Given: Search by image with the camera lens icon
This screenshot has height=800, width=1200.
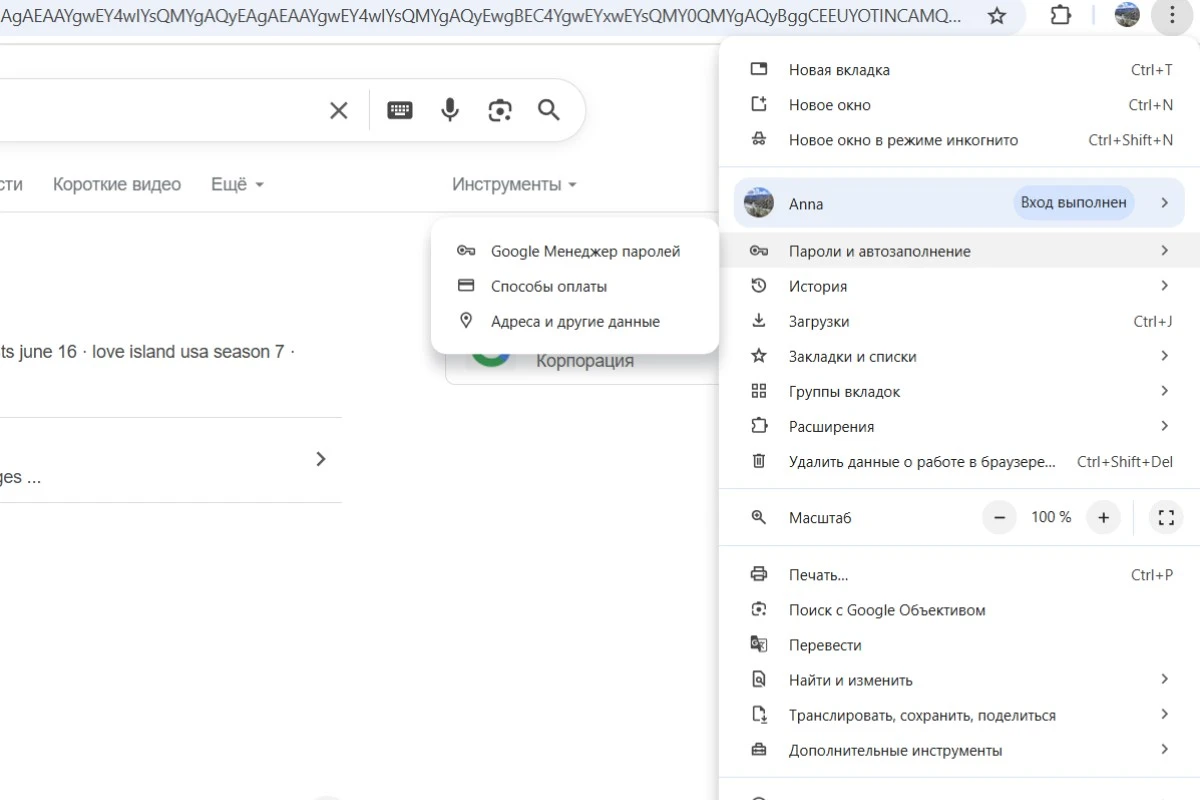Looking at the screenshot, I should [x=500, y=110].
